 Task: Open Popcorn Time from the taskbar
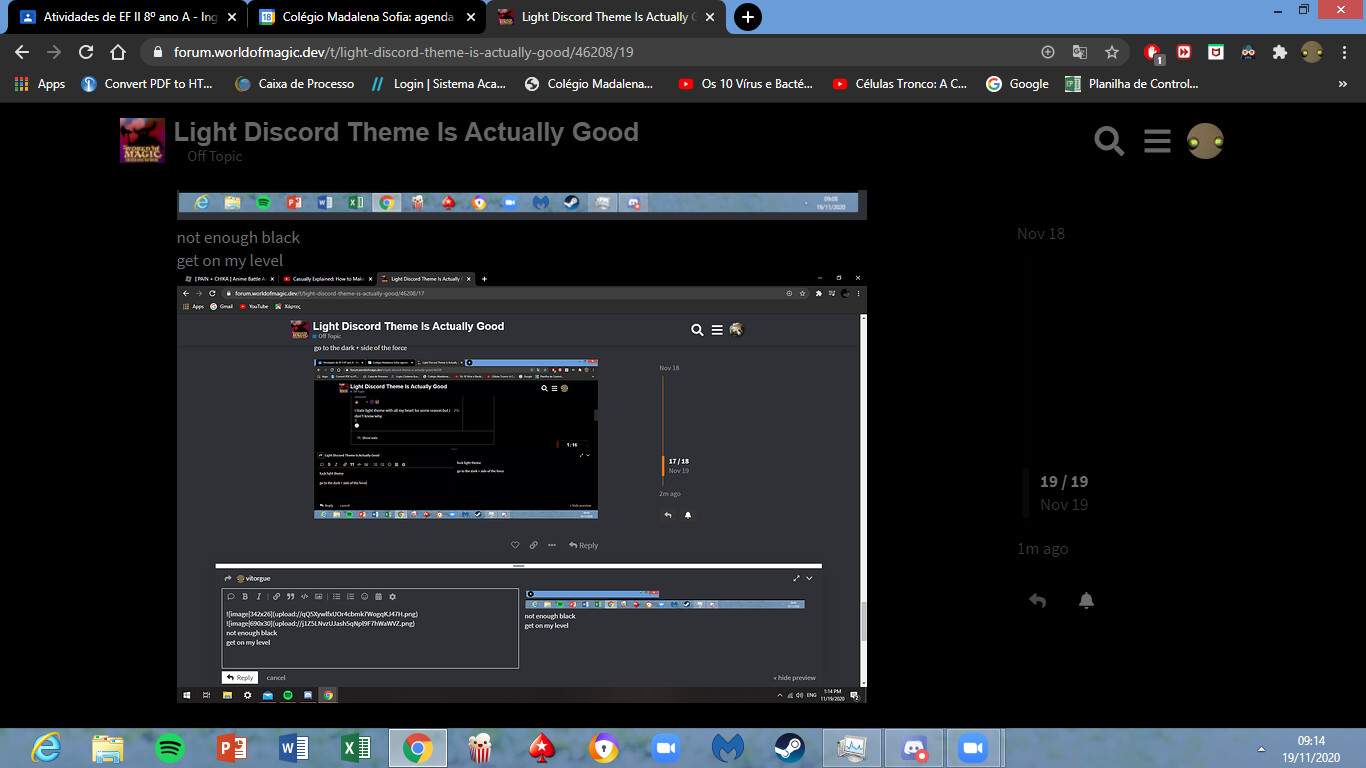480,748
